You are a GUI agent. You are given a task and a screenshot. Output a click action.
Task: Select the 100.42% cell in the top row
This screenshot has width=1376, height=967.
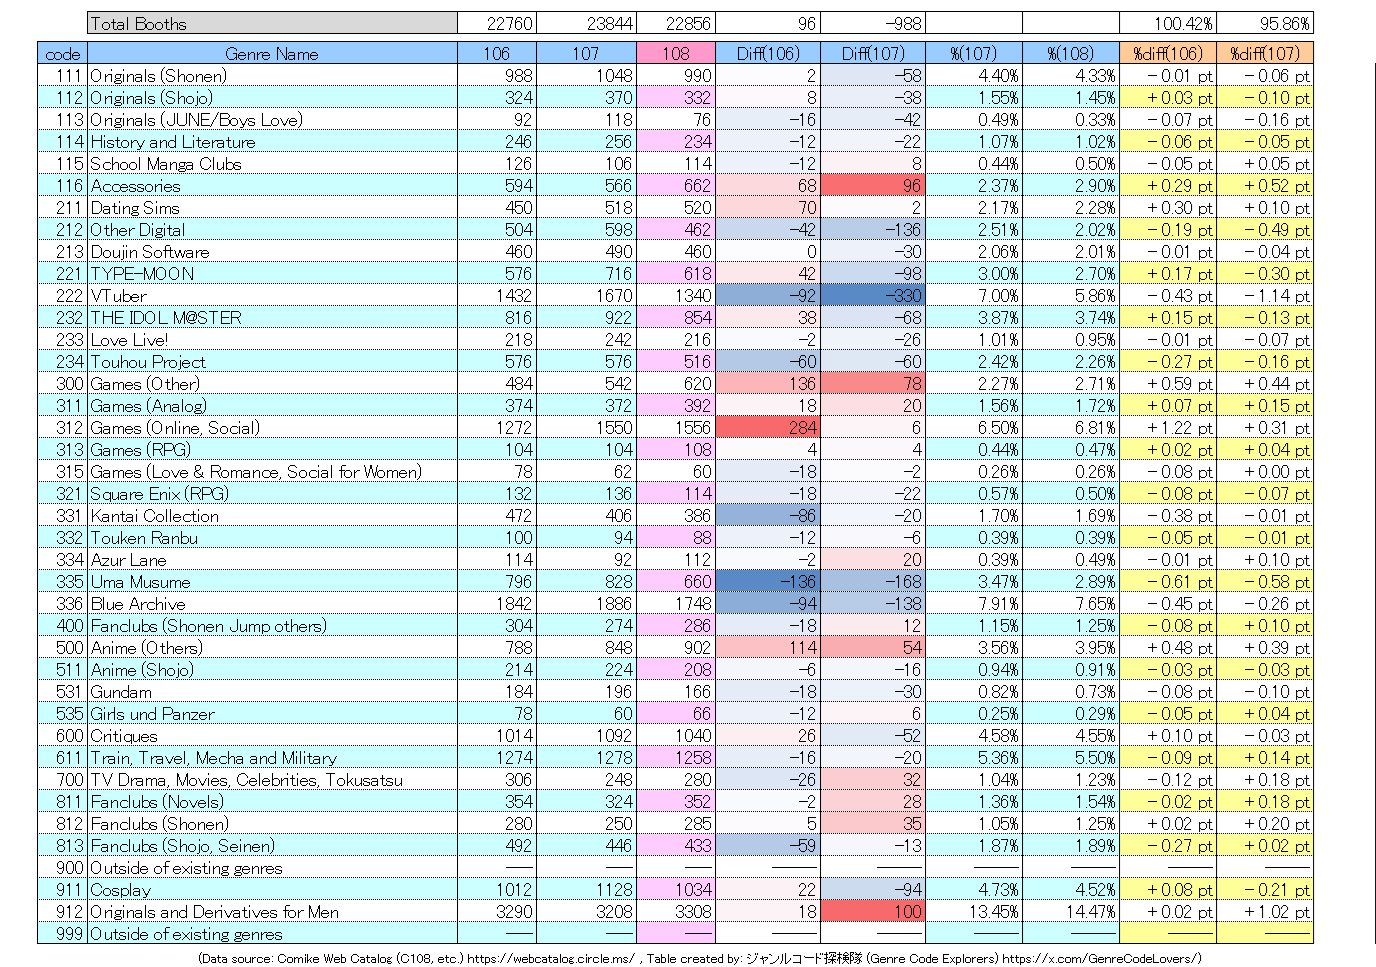[x=1168, y=23]
